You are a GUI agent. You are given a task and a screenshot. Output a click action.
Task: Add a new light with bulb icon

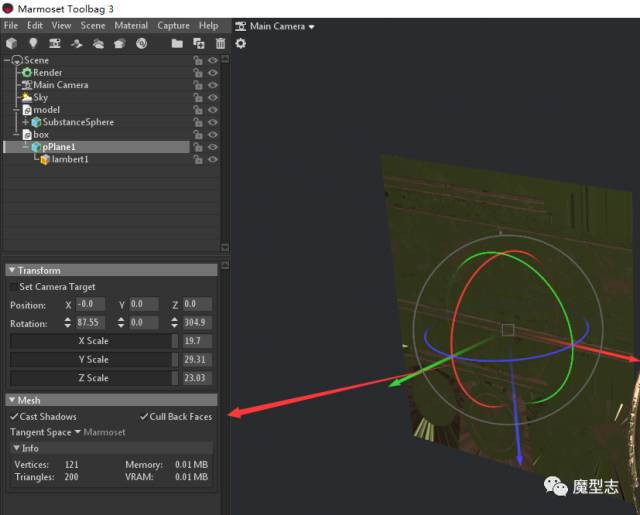pos(33,43)
